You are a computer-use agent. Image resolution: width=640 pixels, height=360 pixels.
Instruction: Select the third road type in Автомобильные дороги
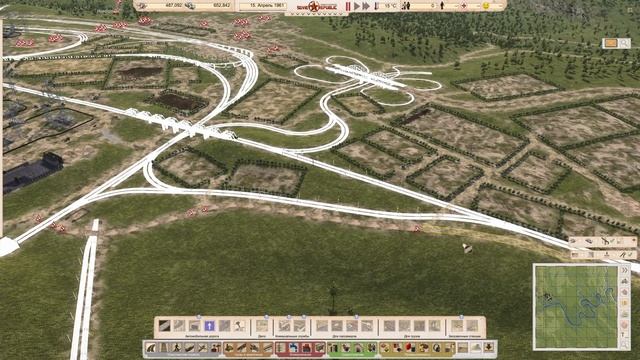tap(194, 326)
